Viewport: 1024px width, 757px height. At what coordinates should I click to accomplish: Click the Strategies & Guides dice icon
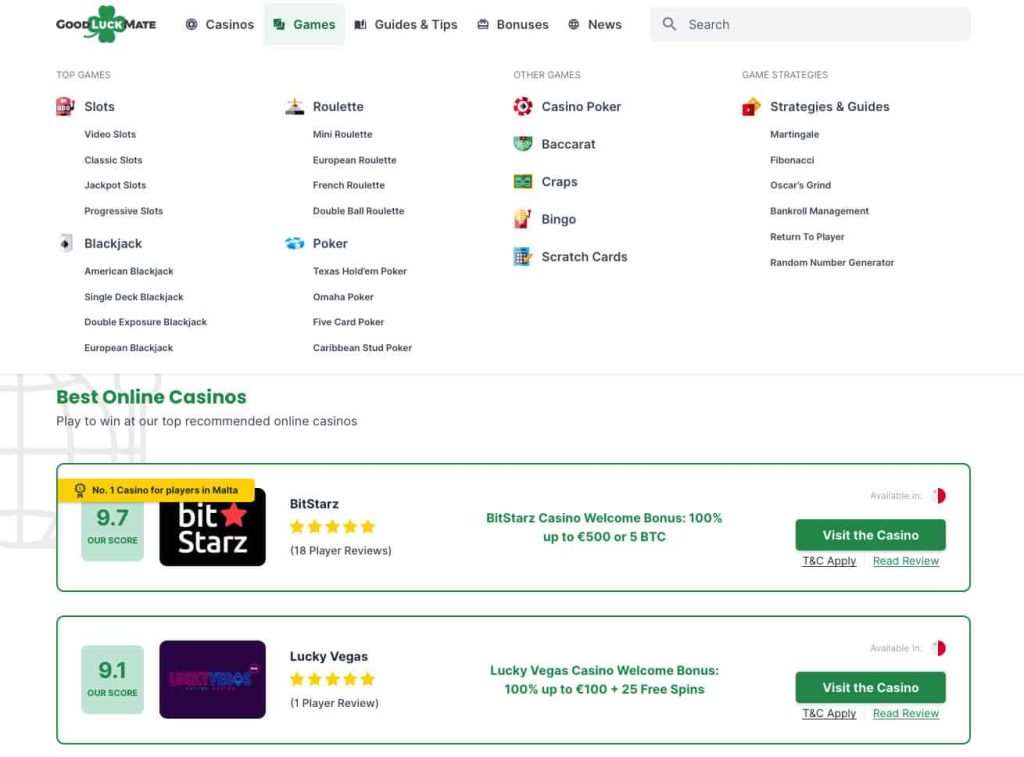pyautogui.click(x=751, y=106)
